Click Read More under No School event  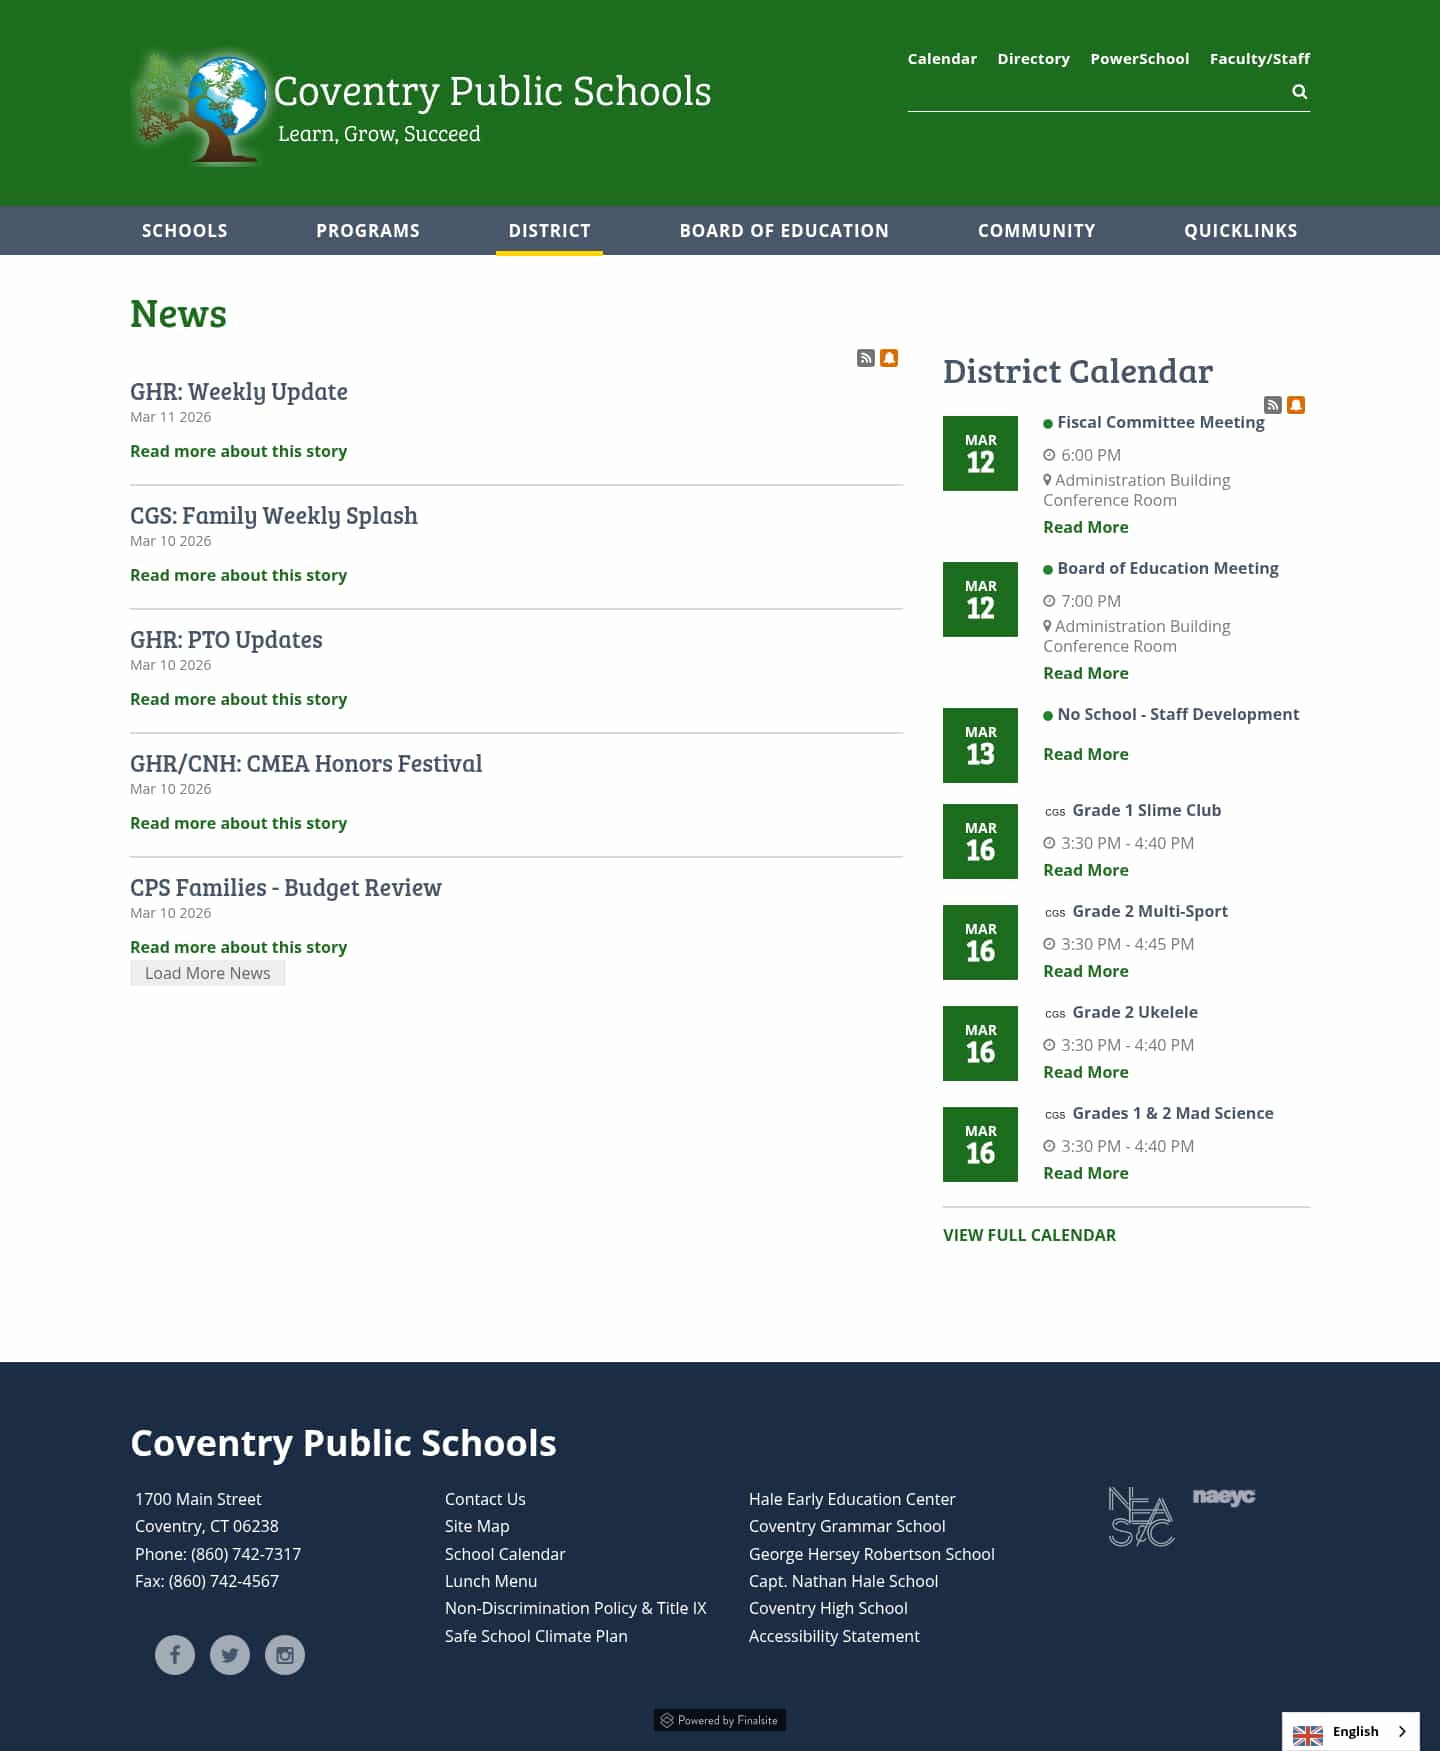coord(1086,754)
